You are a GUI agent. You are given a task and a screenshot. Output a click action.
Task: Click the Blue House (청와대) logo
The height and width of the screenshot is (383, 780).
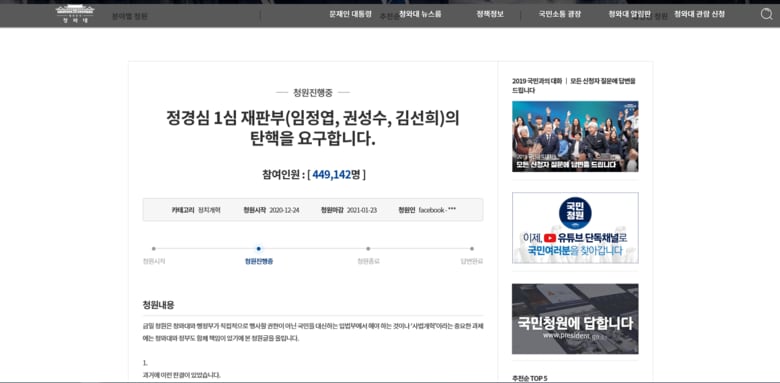(x=75, y=14)
